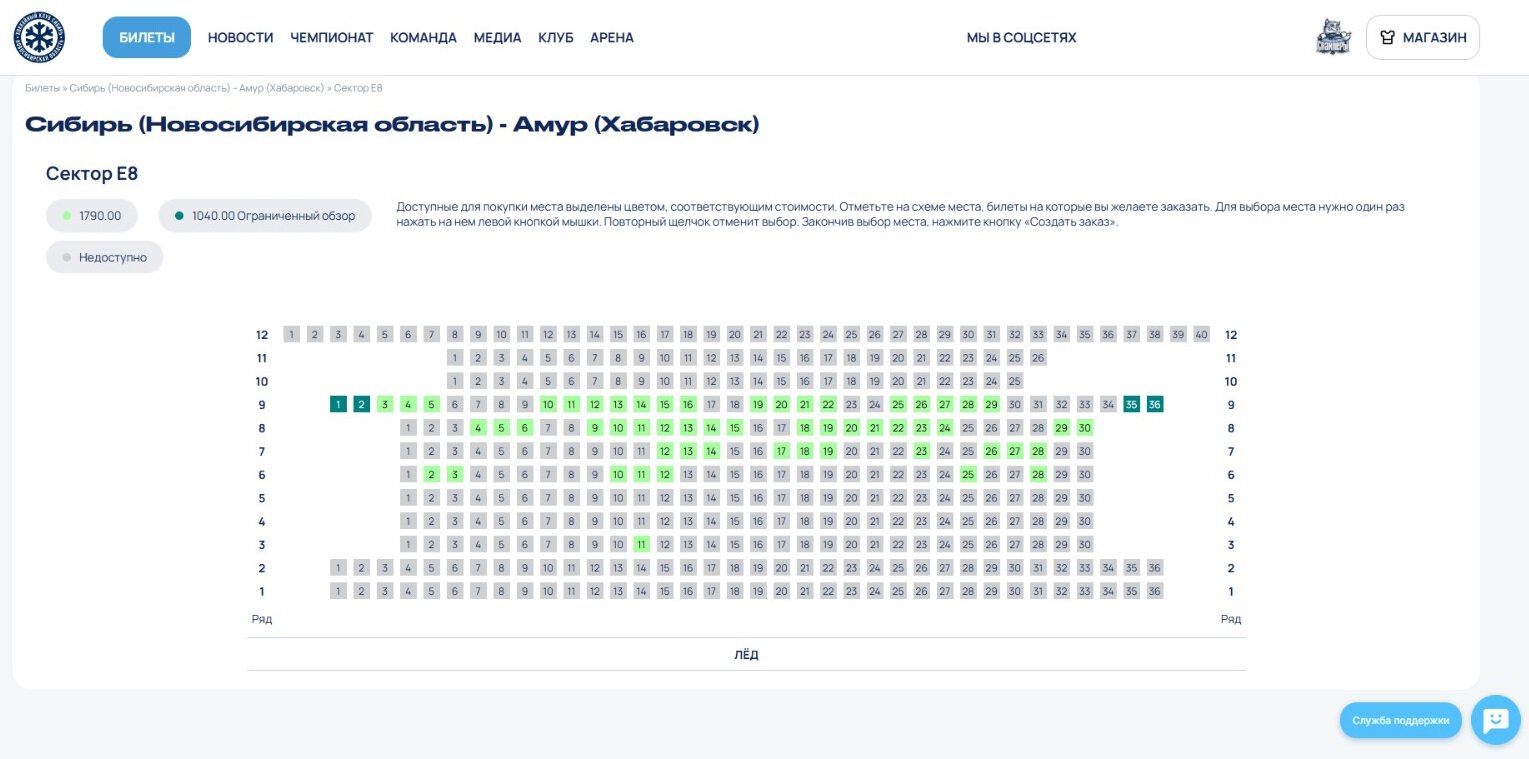Viewport: 1529px width, 759px height.
Task: Open the НОВОСТИ menu item
Action: (241, 38)
